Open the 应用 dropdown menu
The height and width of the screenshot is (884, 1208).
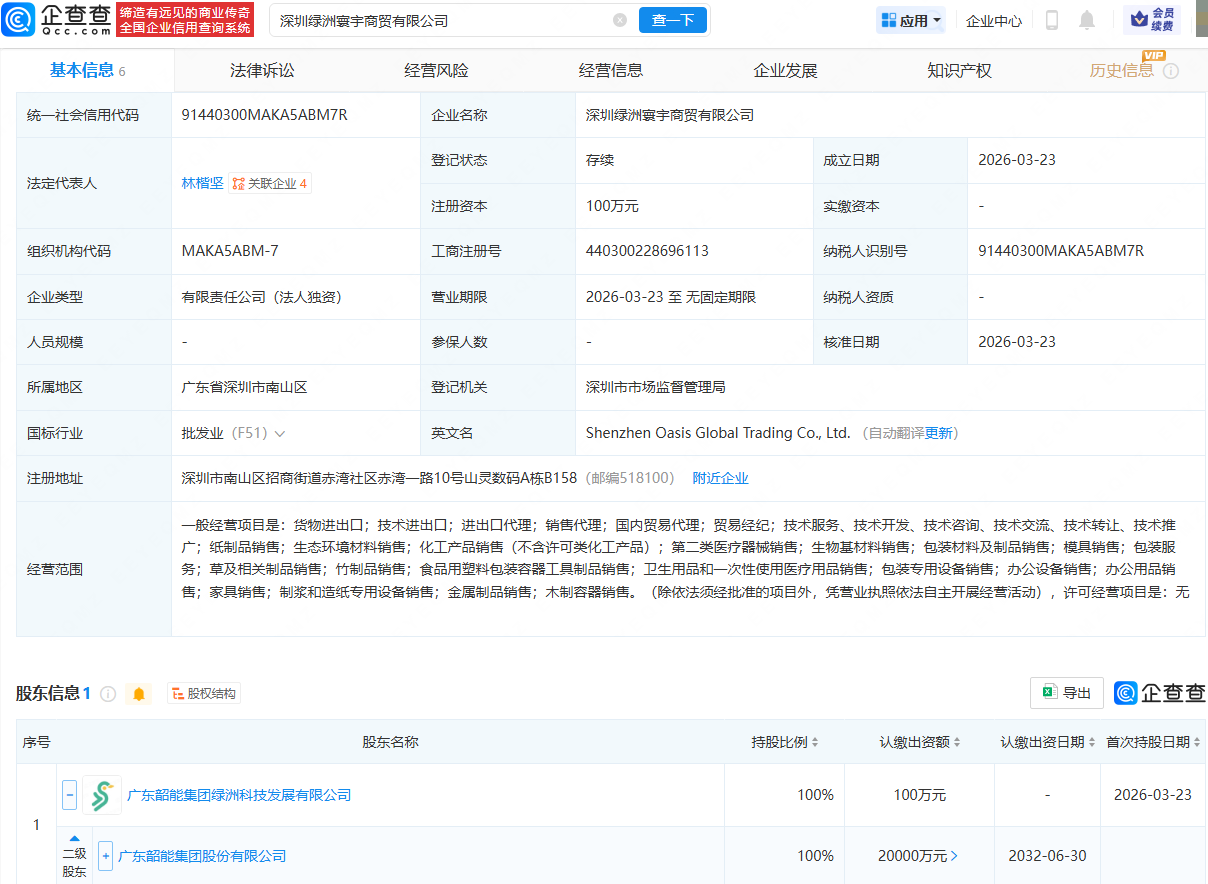[910, 20]
